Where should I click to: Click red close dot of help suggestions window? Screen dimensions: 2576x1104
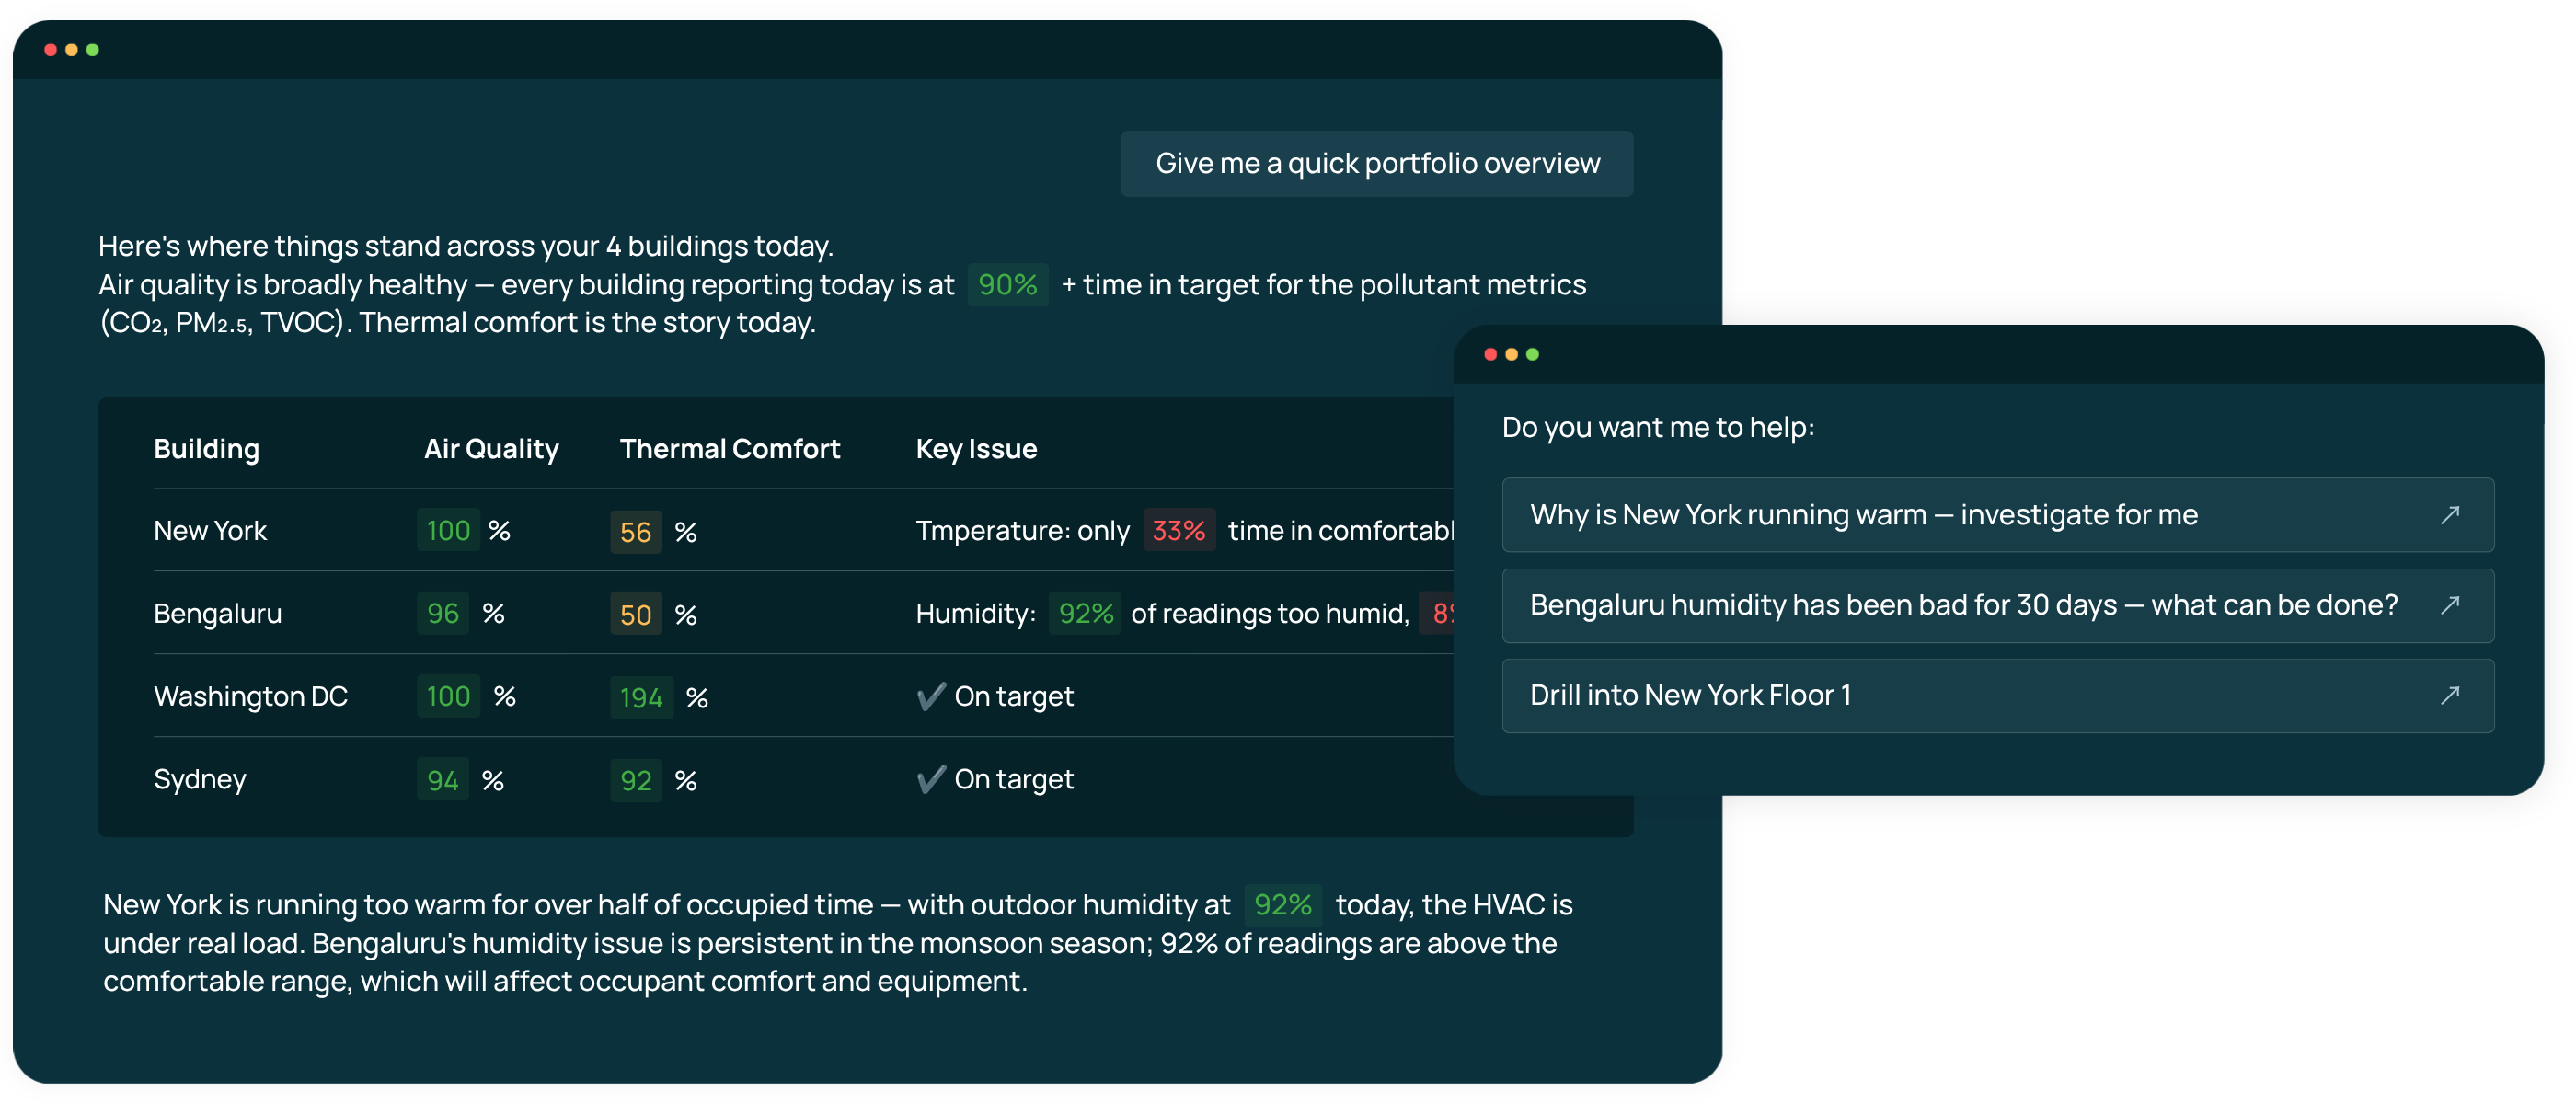coord(1490,354)
